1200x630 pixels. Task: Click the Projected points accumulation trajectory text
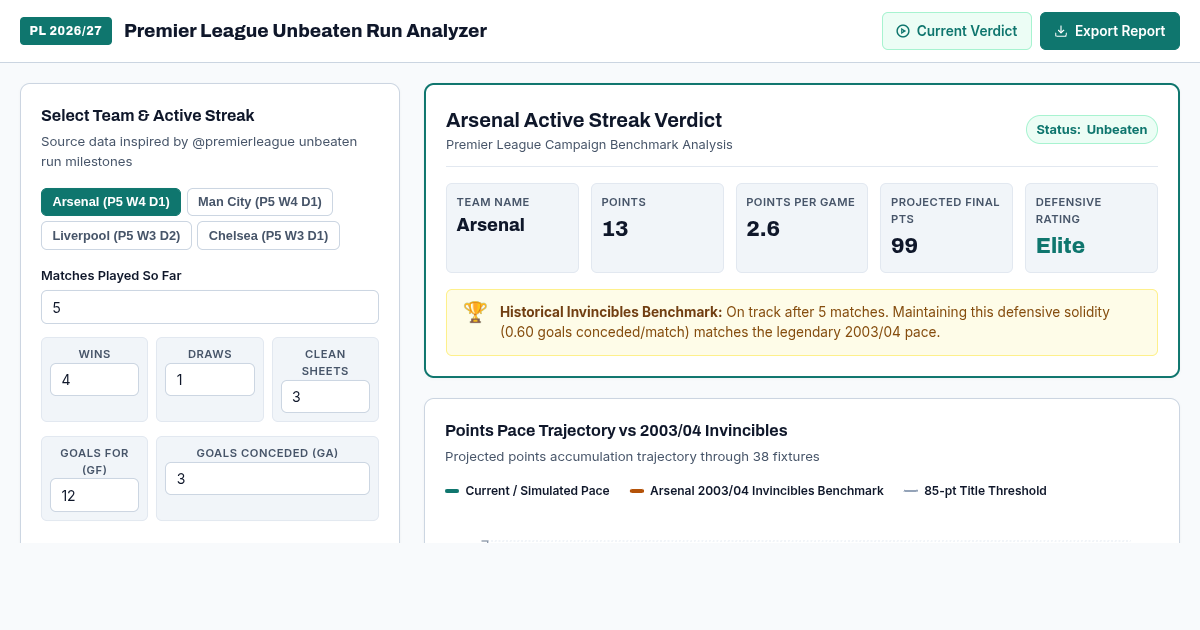(632, 457)
